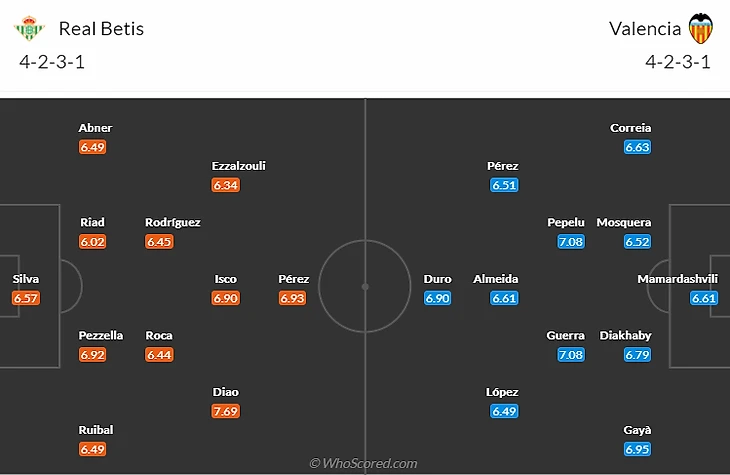The image size is (730, 475).
Task: Click Riad's 6.02 rating badge
Action: (x=93, y=241)
